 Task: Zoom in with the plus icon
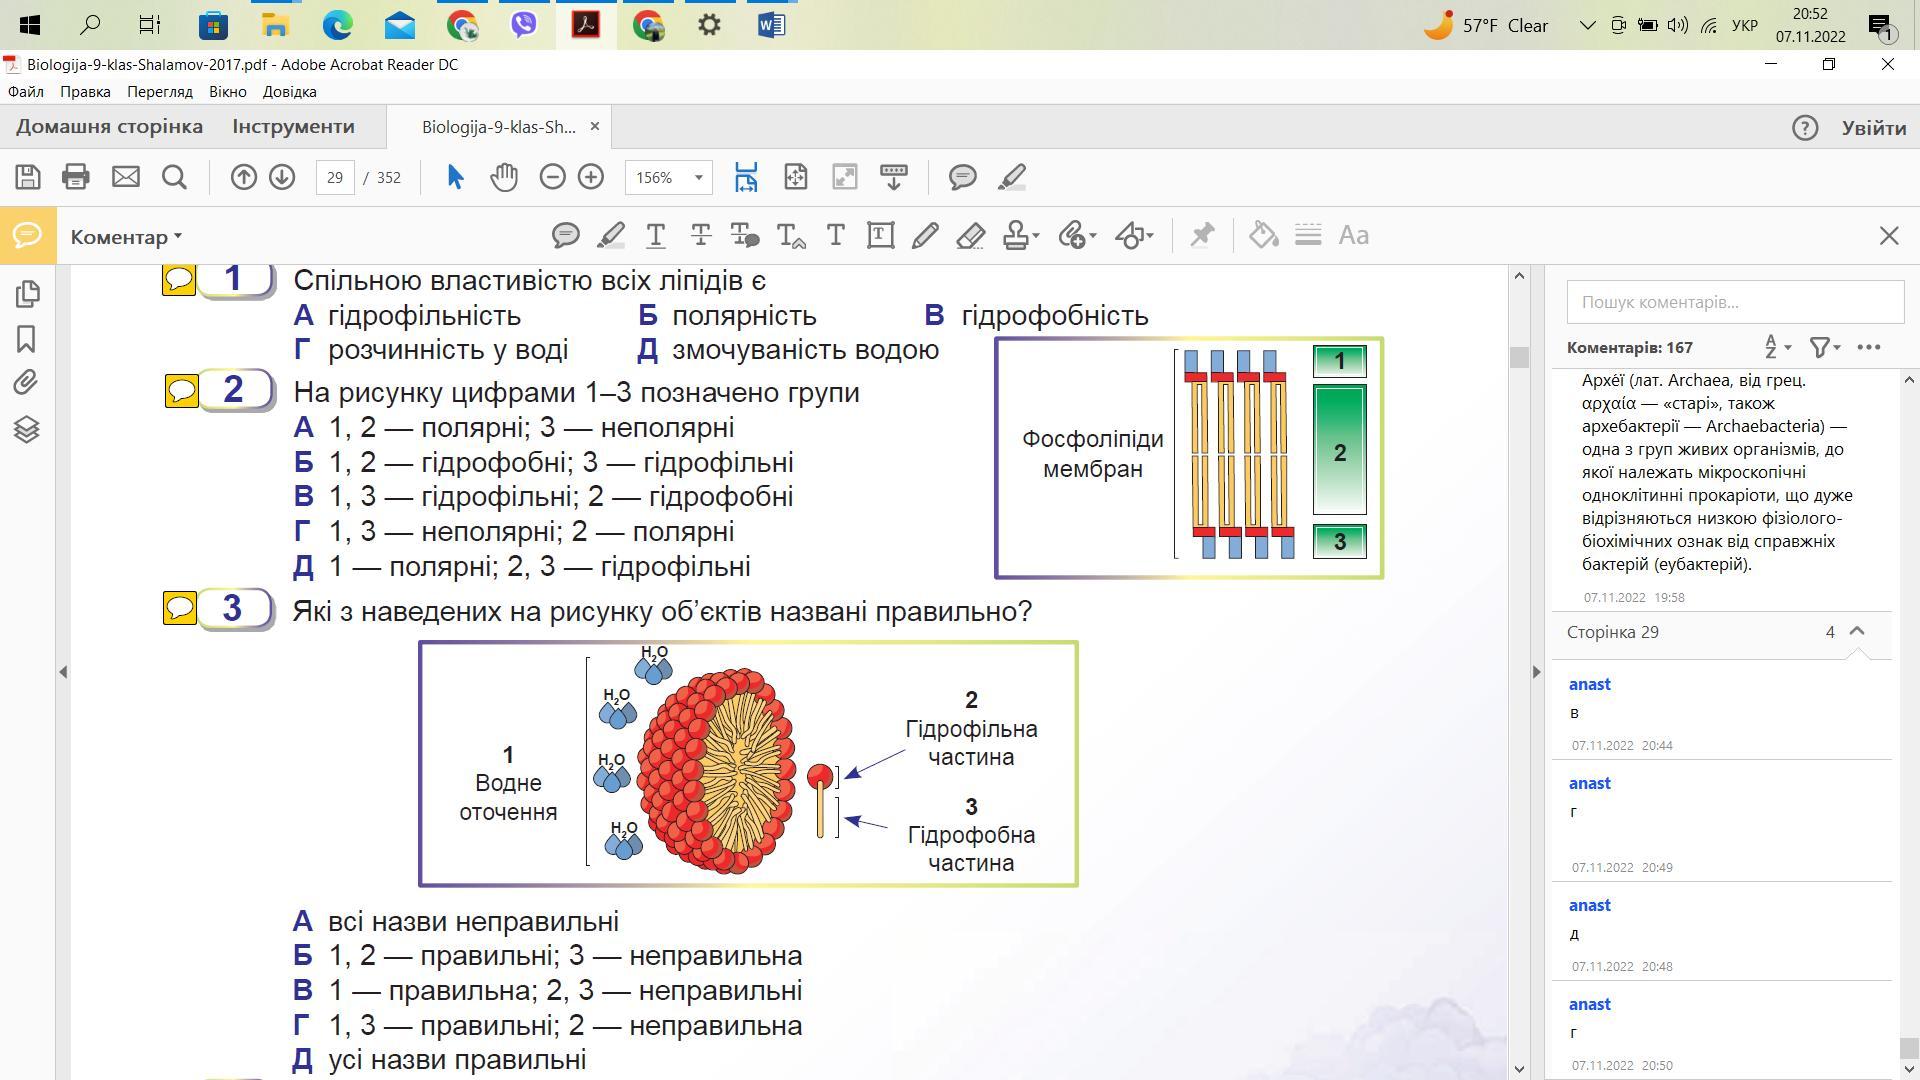coord(591,177)
